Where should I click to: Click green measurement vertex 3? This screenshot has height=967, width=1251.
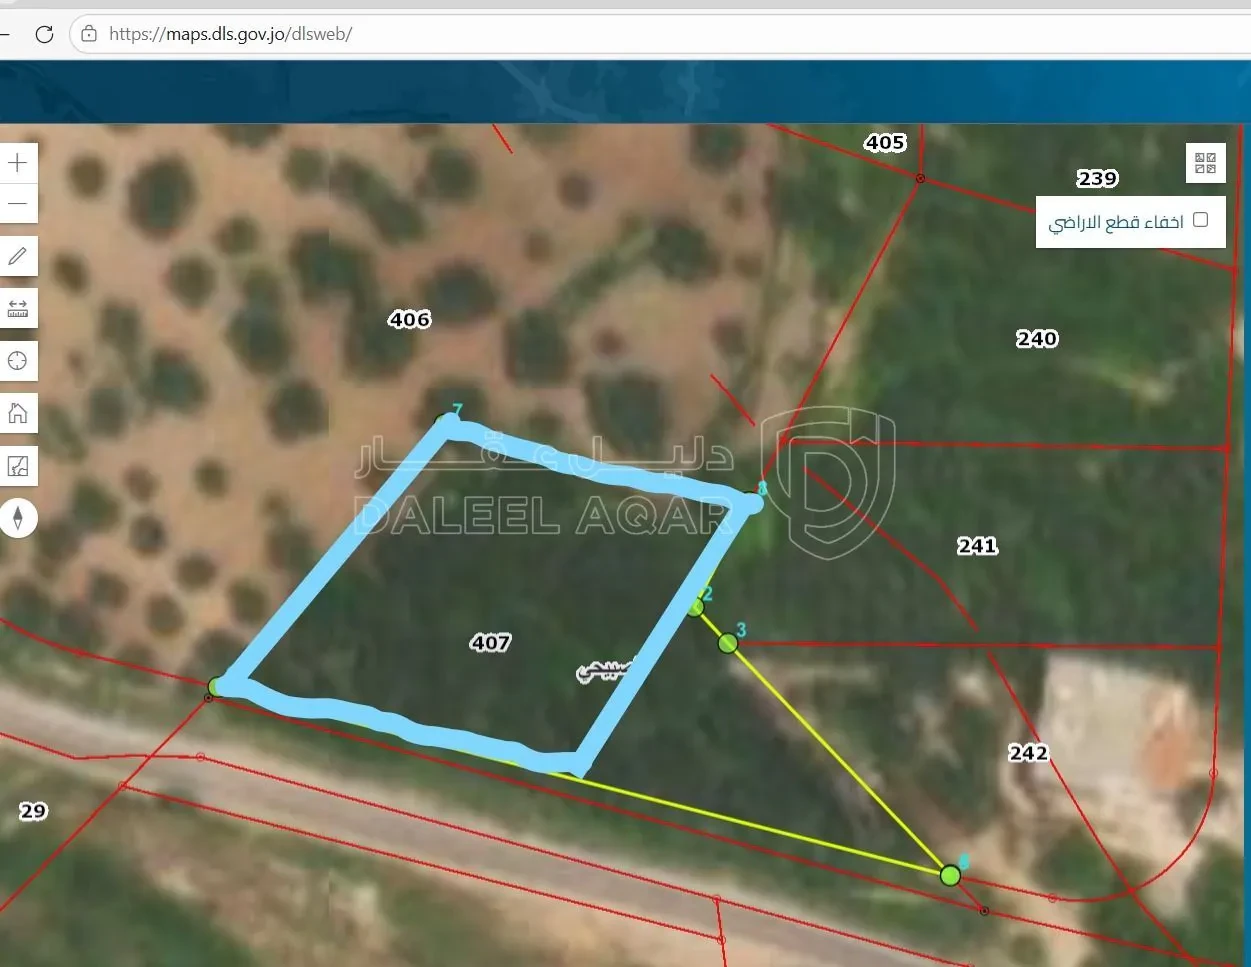tap(728, 643)
